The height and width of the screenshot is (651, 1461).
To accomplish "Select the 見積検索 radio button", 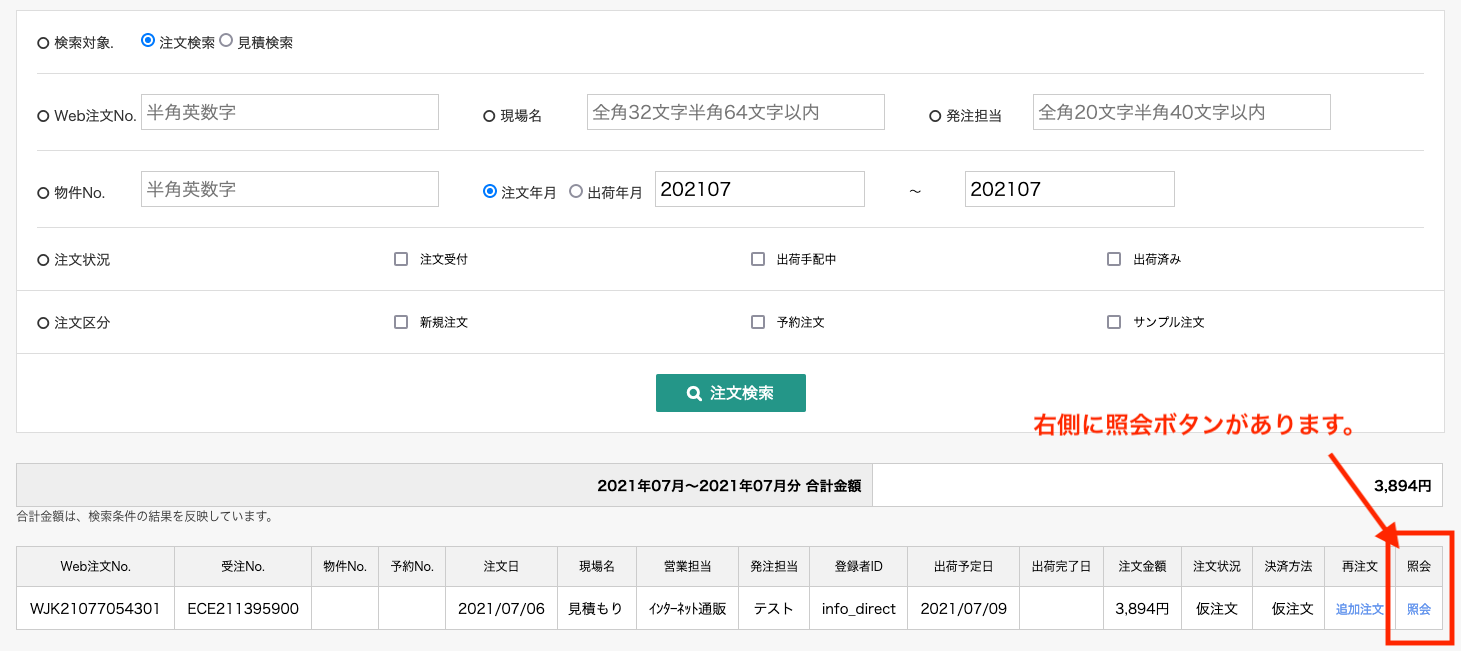I will pyautogui.click(x=226, y=41).
